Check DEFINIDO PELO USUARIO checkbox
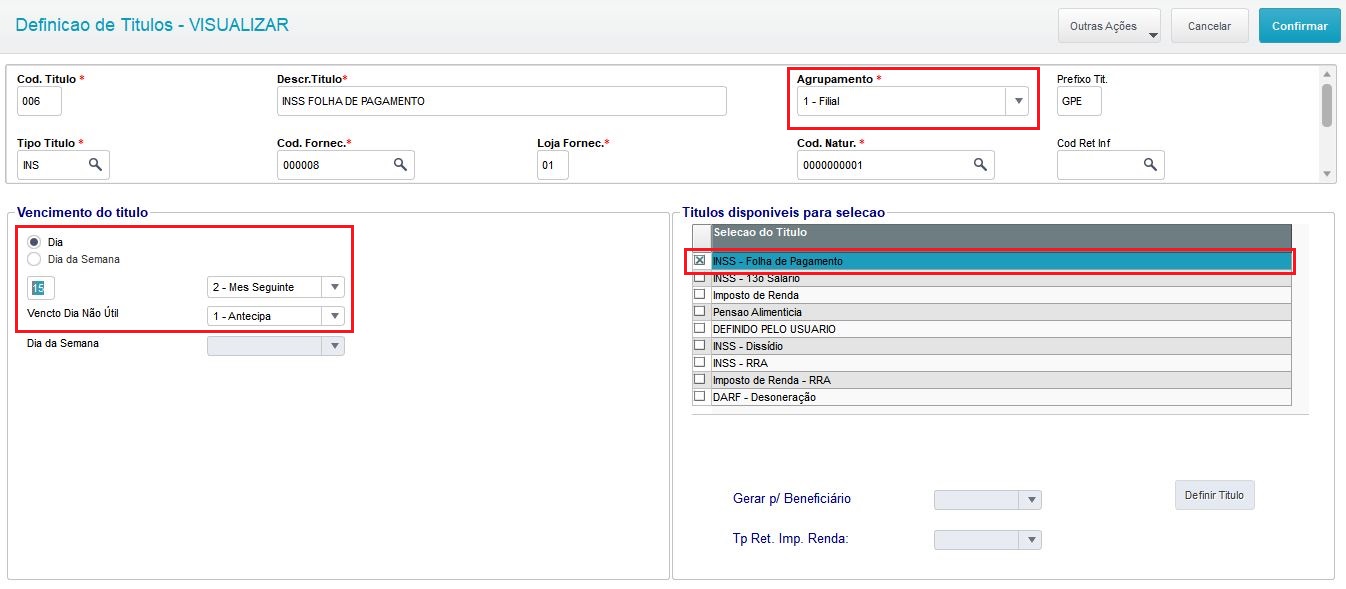The width and height of the screenshot is (1346, 589). (x=700, y=329)
